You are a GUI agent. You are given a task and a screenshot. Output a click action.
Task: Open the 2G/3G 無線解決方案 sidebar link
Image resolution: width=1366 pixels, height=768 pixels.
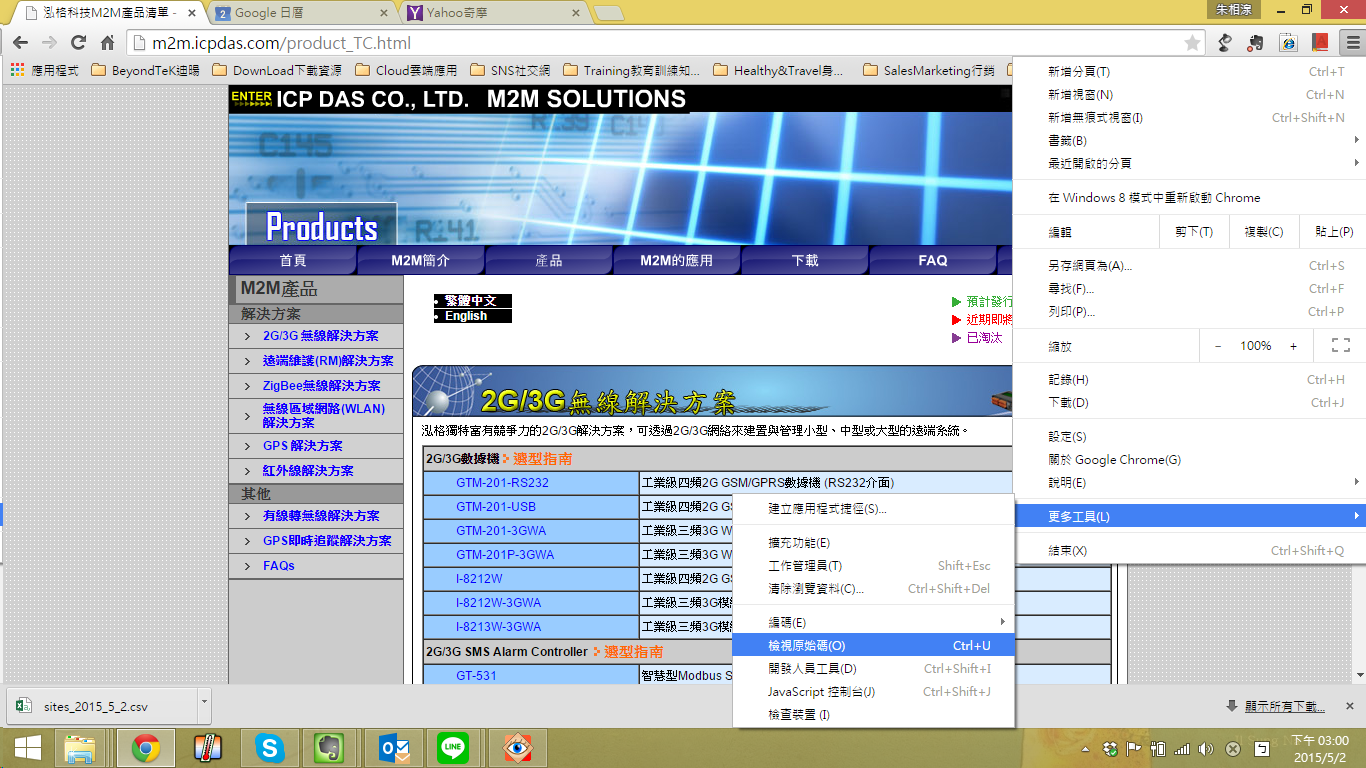320,336
